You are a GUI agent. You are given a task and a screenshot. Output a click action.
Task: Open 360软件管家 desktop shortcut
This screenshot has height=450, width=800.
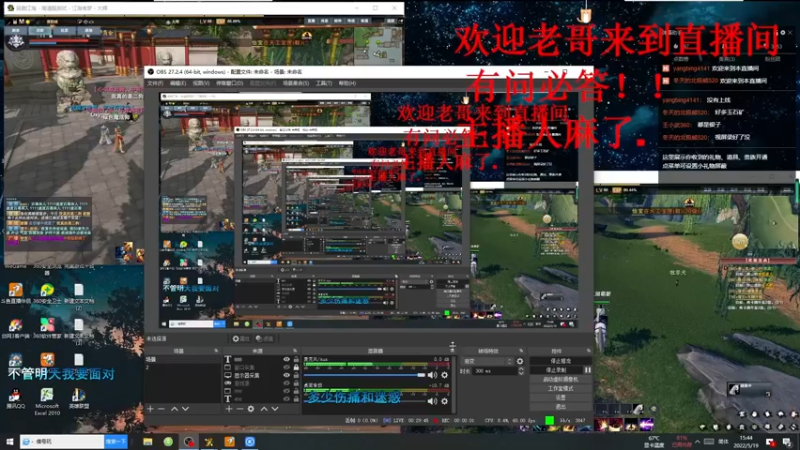point(47,329)
